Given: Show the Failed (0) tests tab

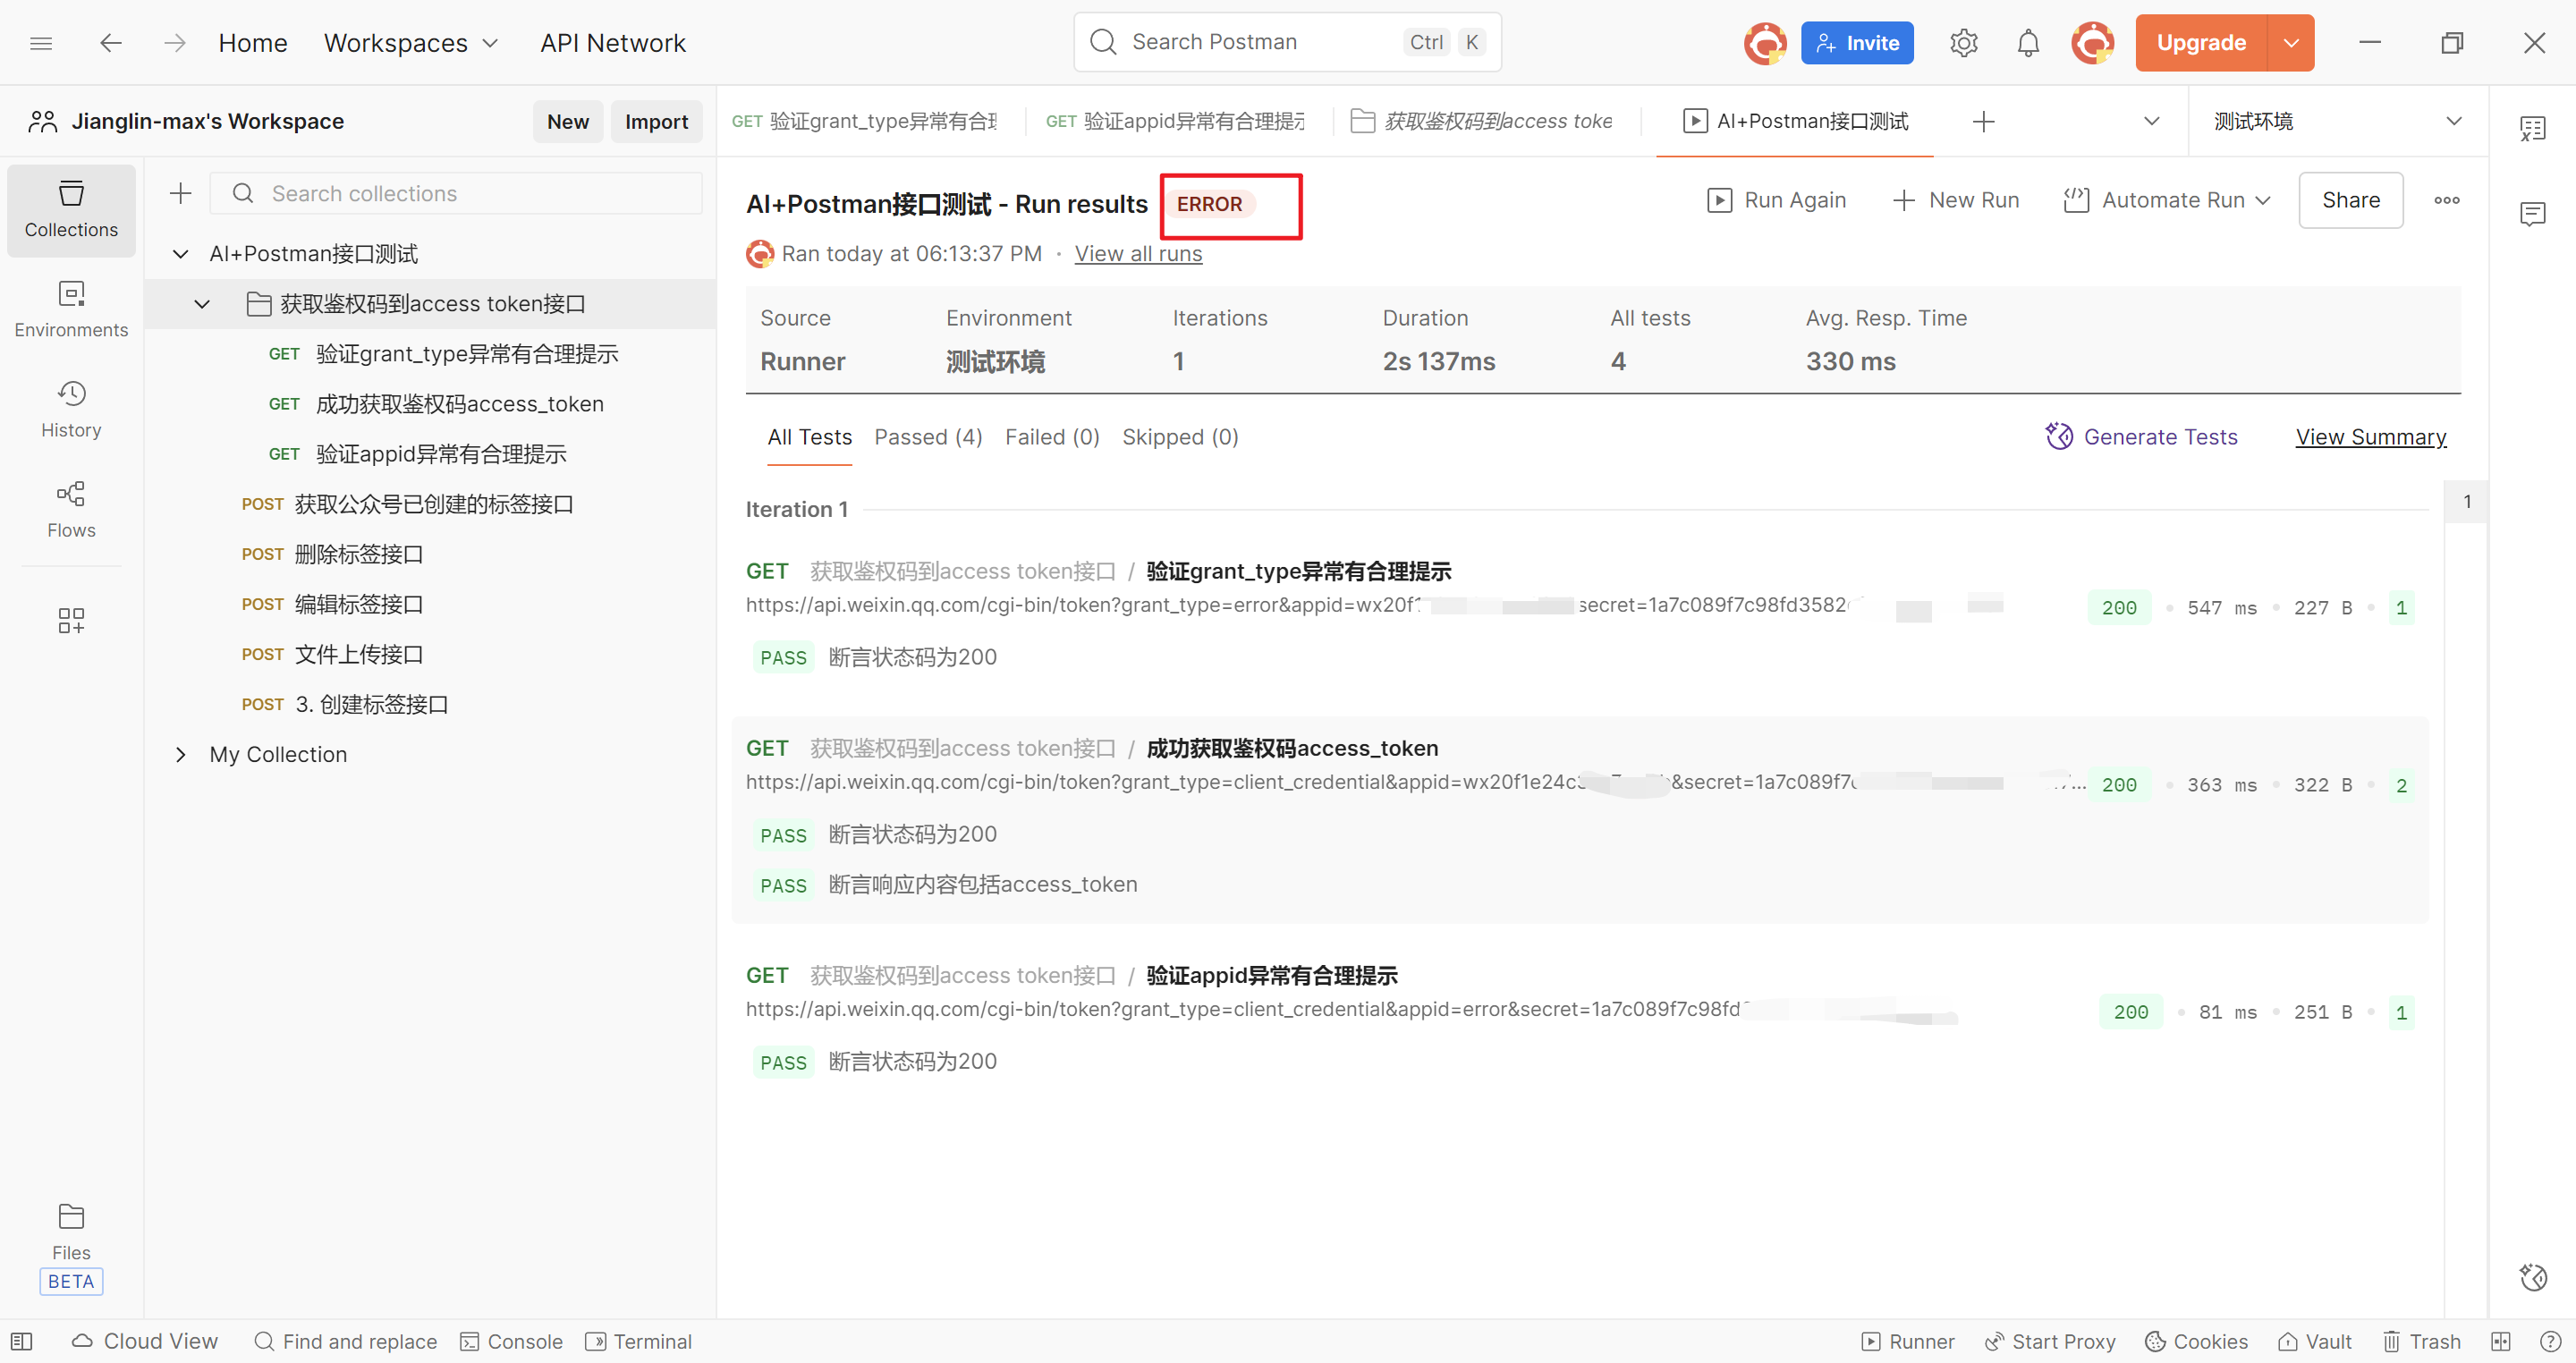Looking at the screenshot, I should (x=1052, y=437).
